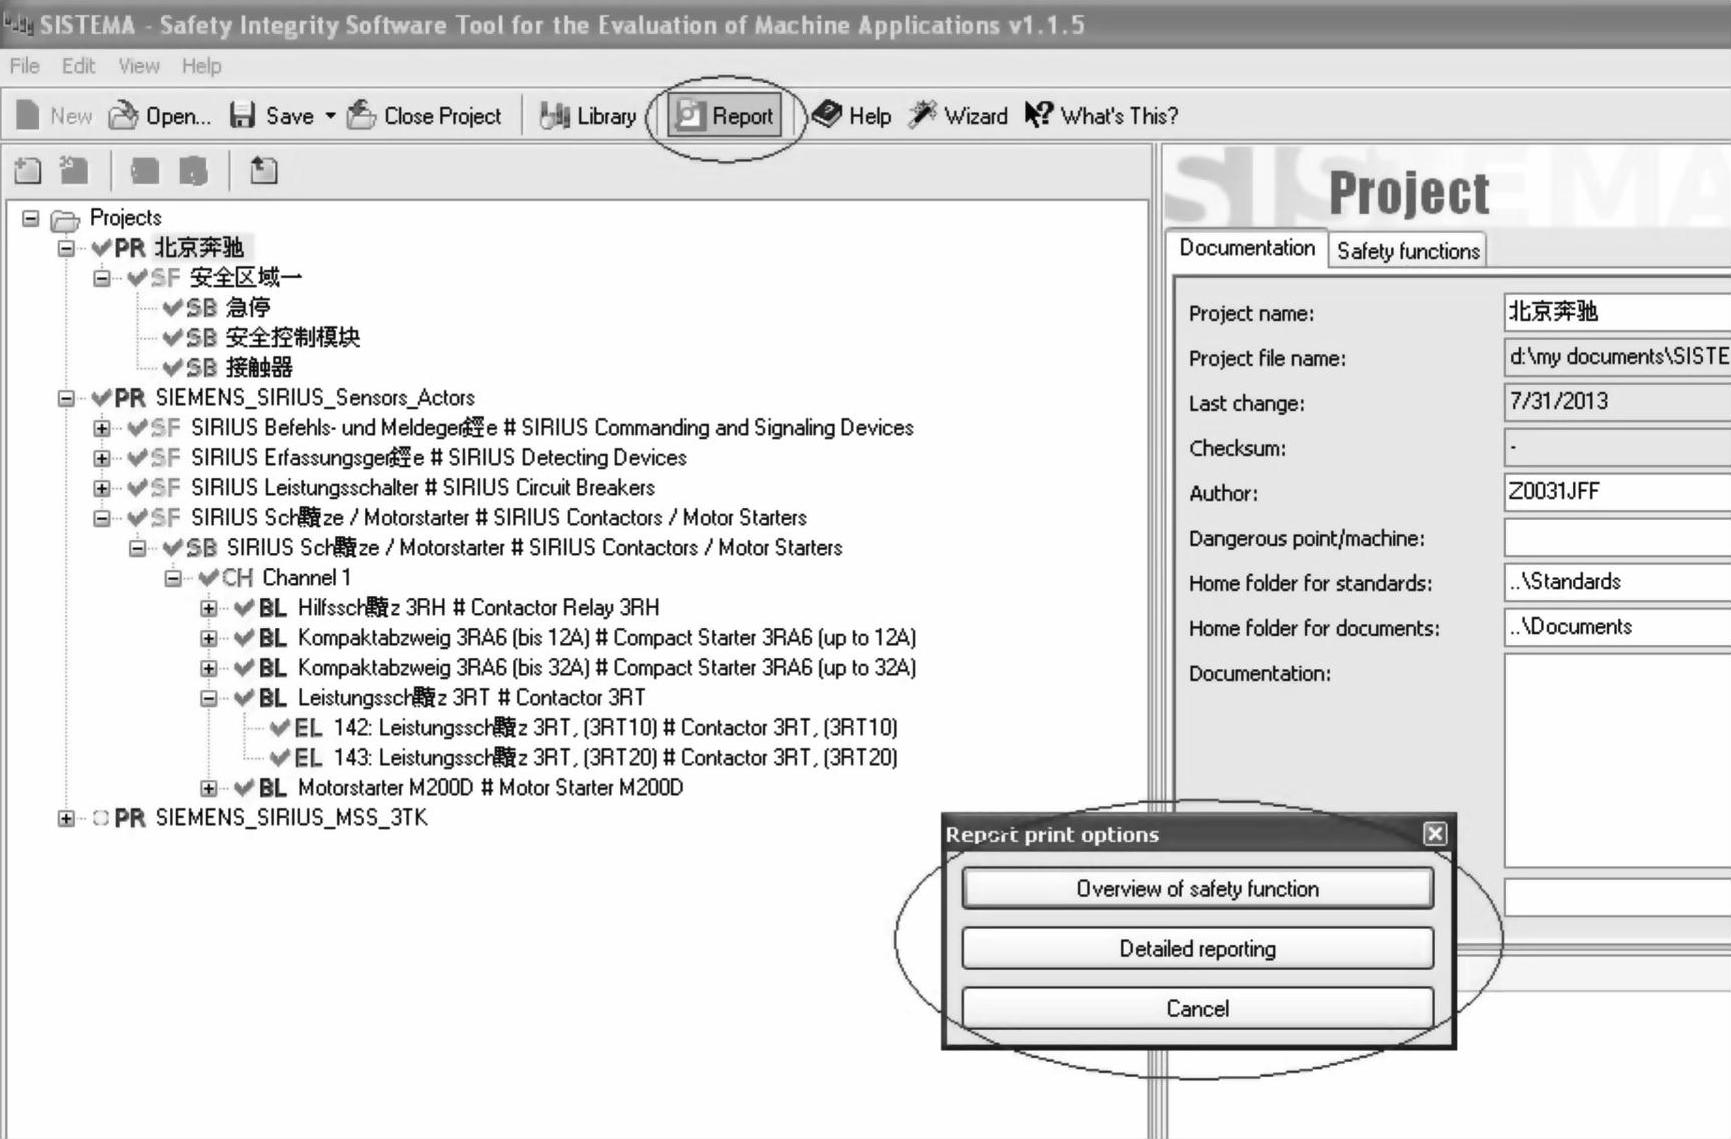Screen dimensions: 1731x1139
Task: Click the fourth tree toolbar icon
Action: (193, 171)
